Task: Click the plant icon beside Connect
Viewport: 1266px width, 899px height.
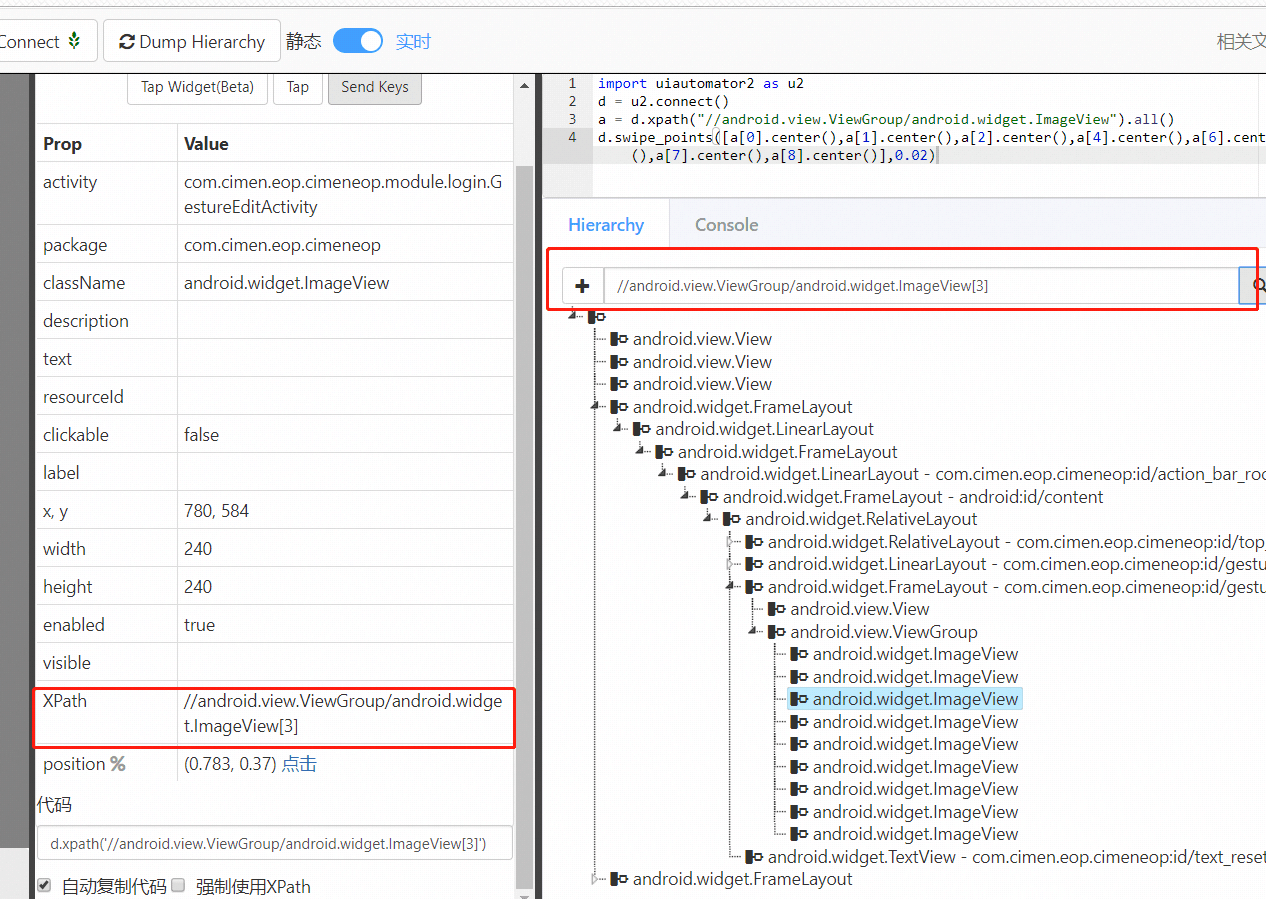Action: click(x=73, y=41)
